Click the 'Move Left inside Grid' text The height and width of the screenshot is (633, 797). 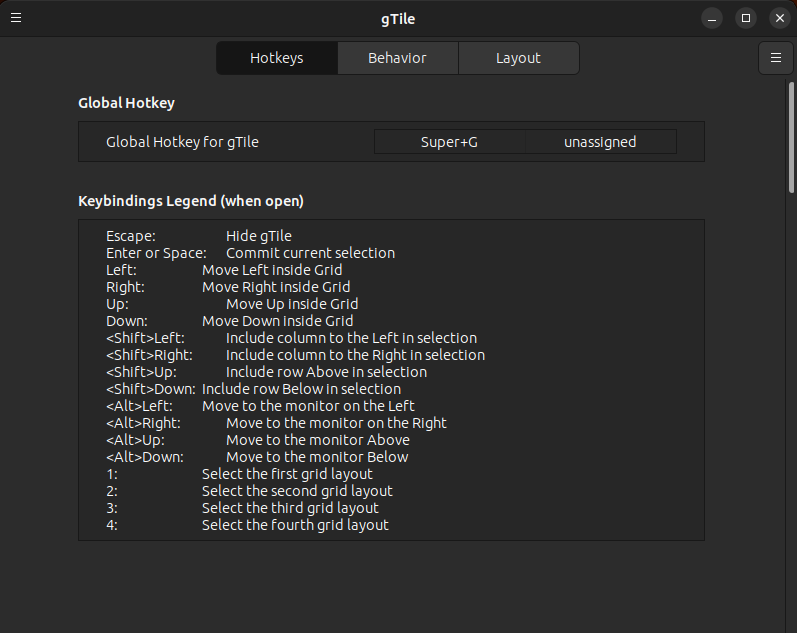click(x=272, y=270)
